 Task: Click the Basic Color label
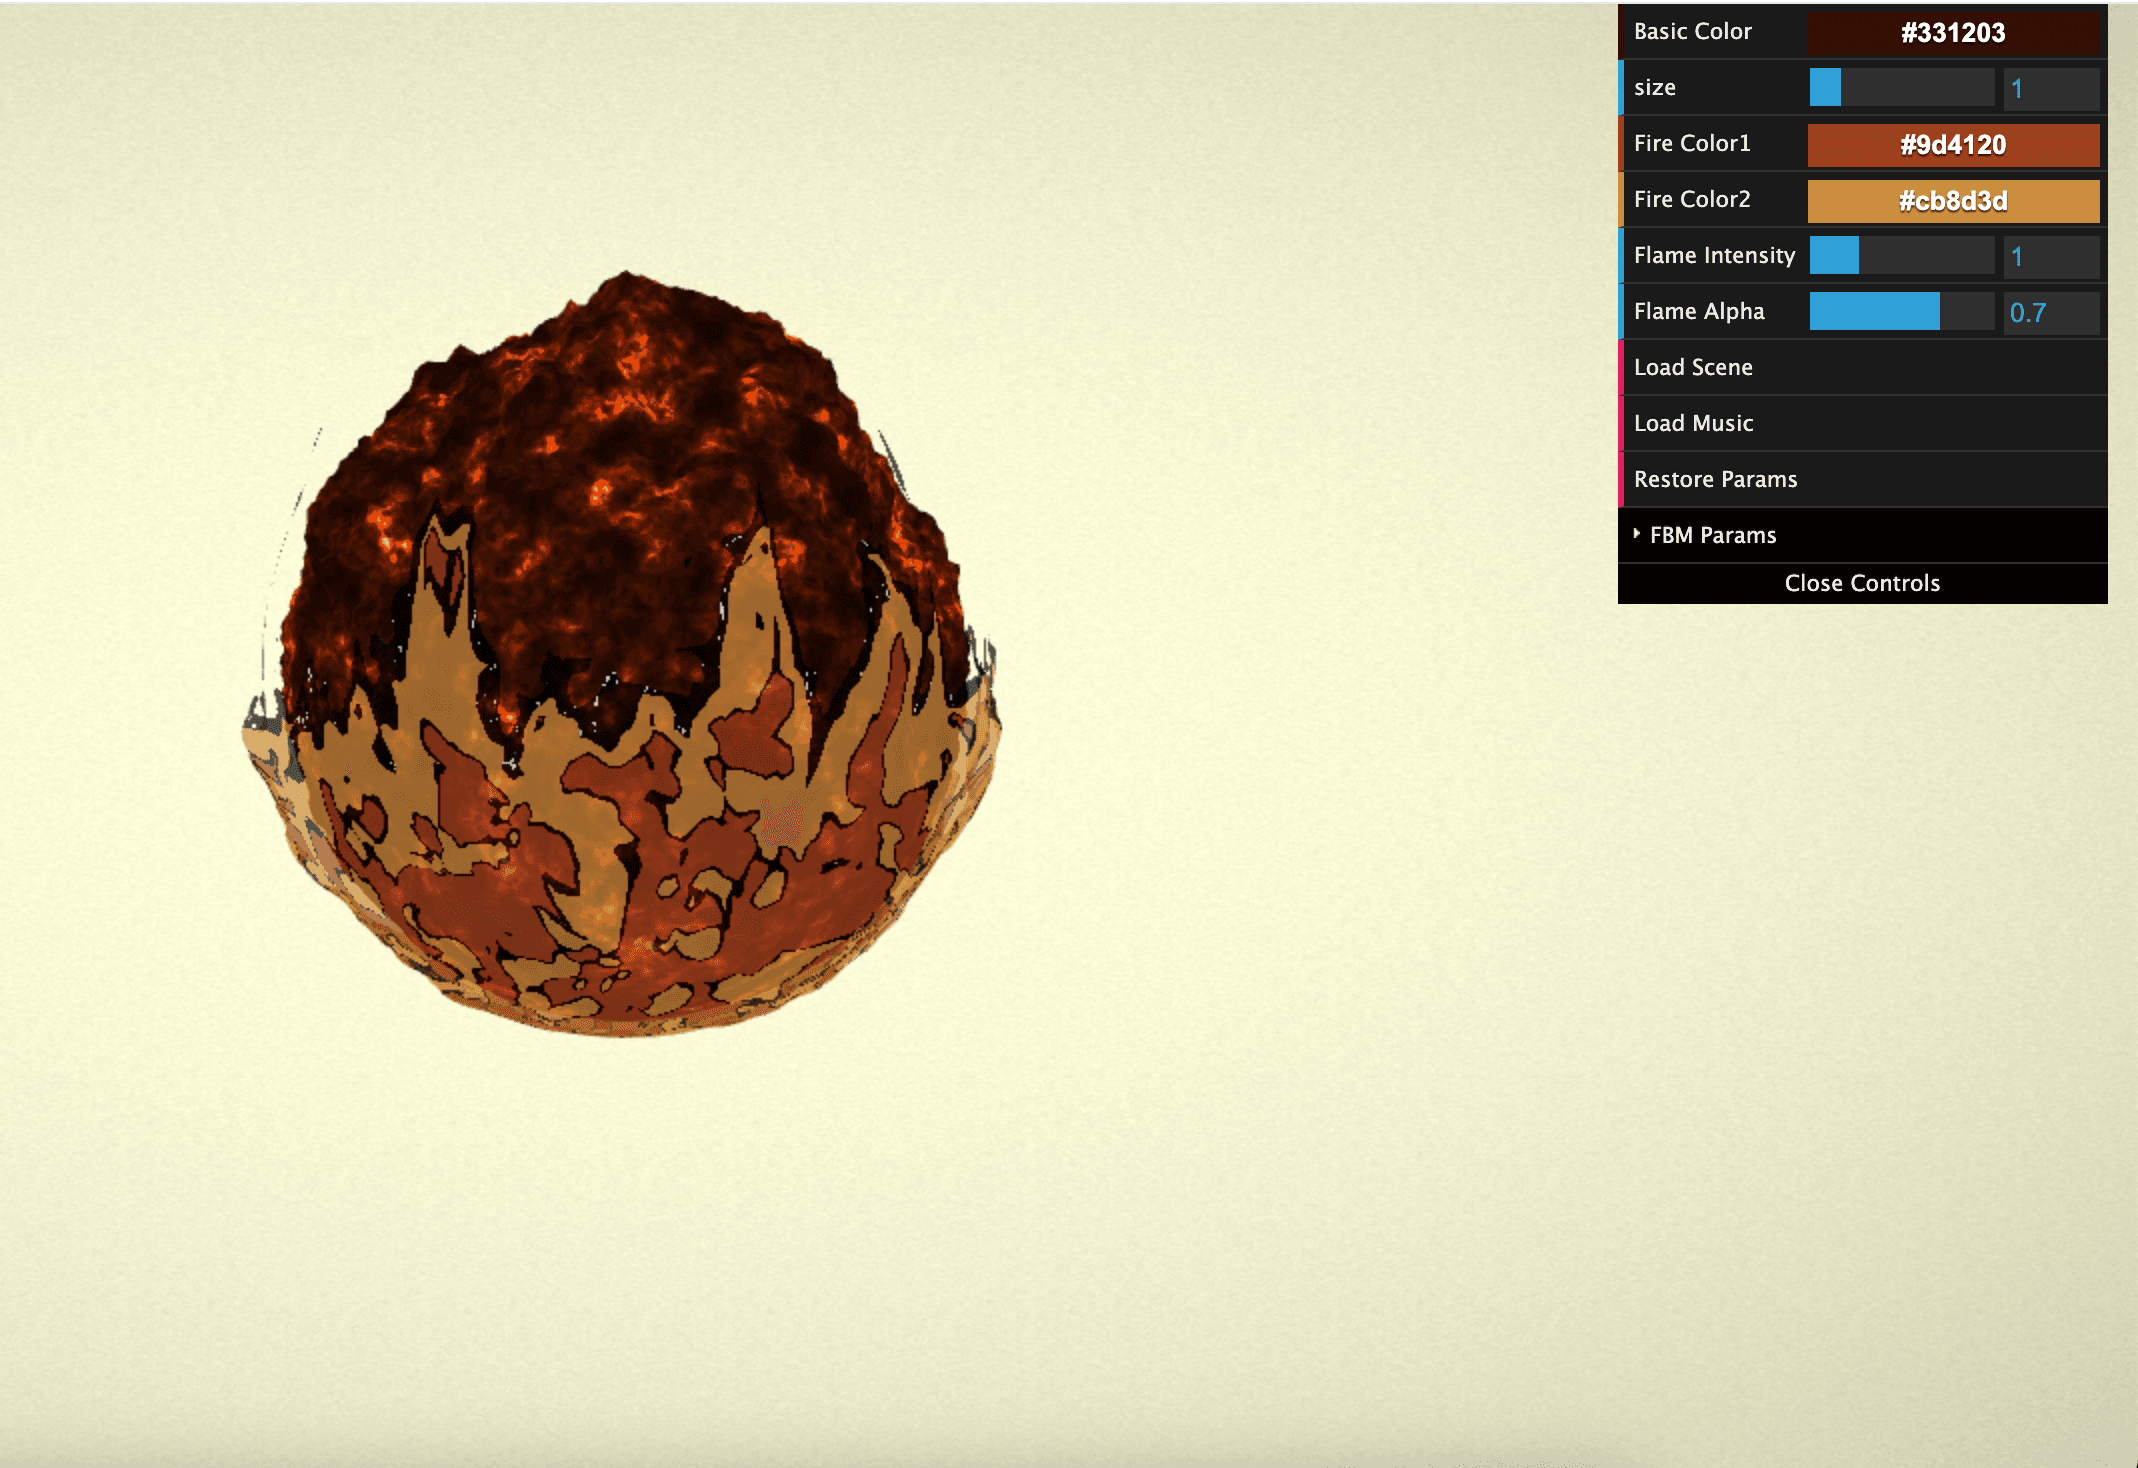coord(1692,31)
